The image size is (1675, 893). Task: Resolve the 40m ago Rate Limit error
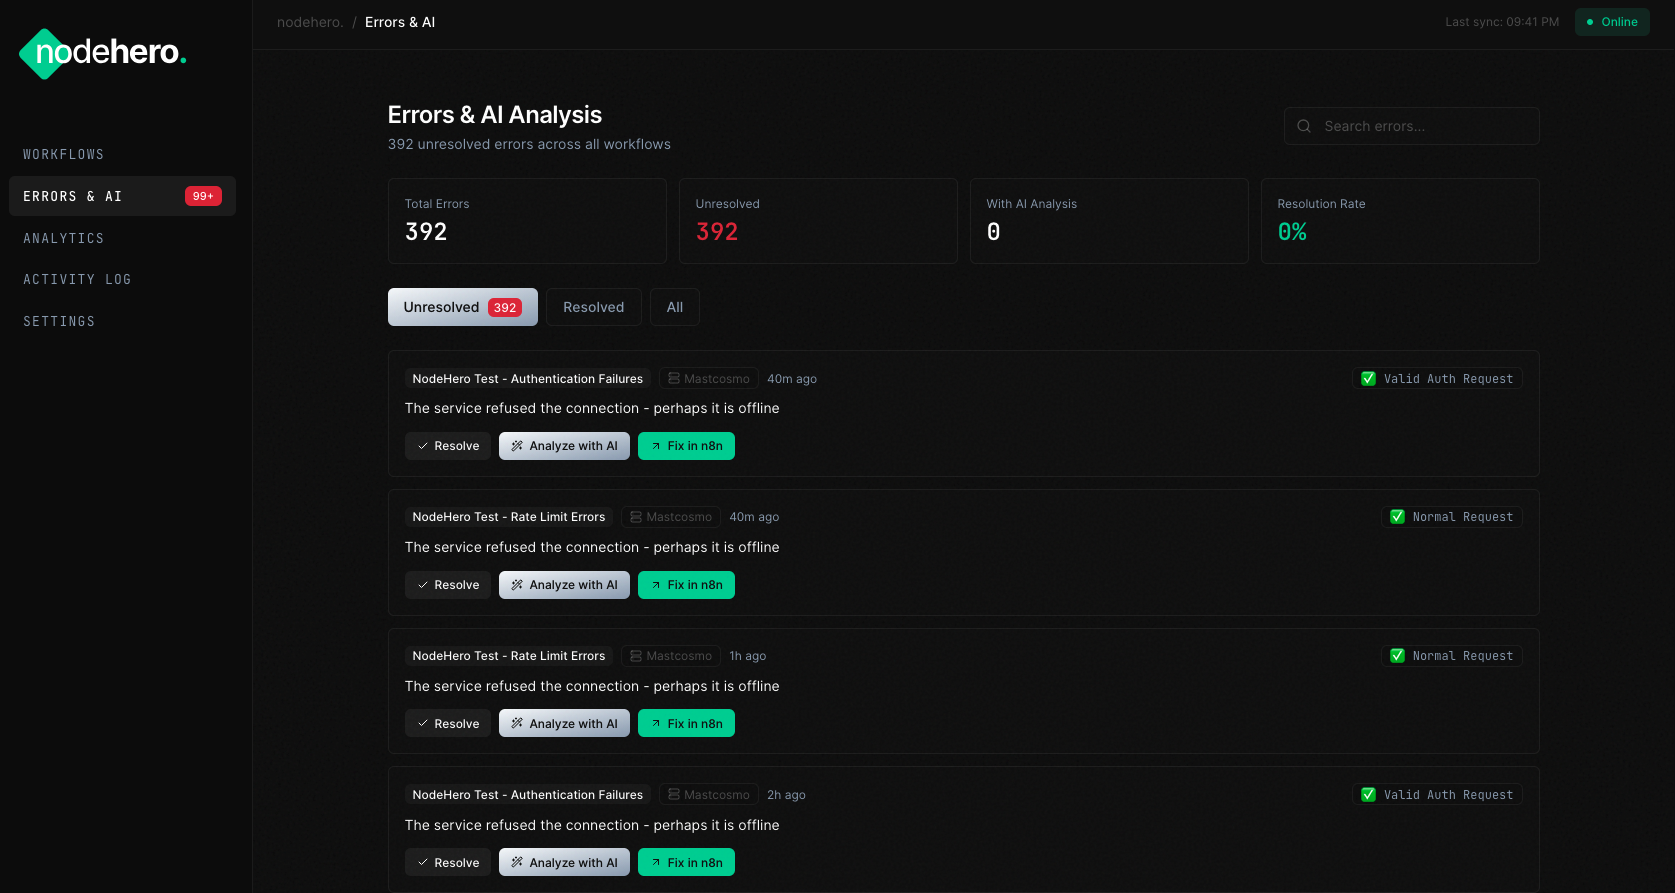tap(448, 585)
